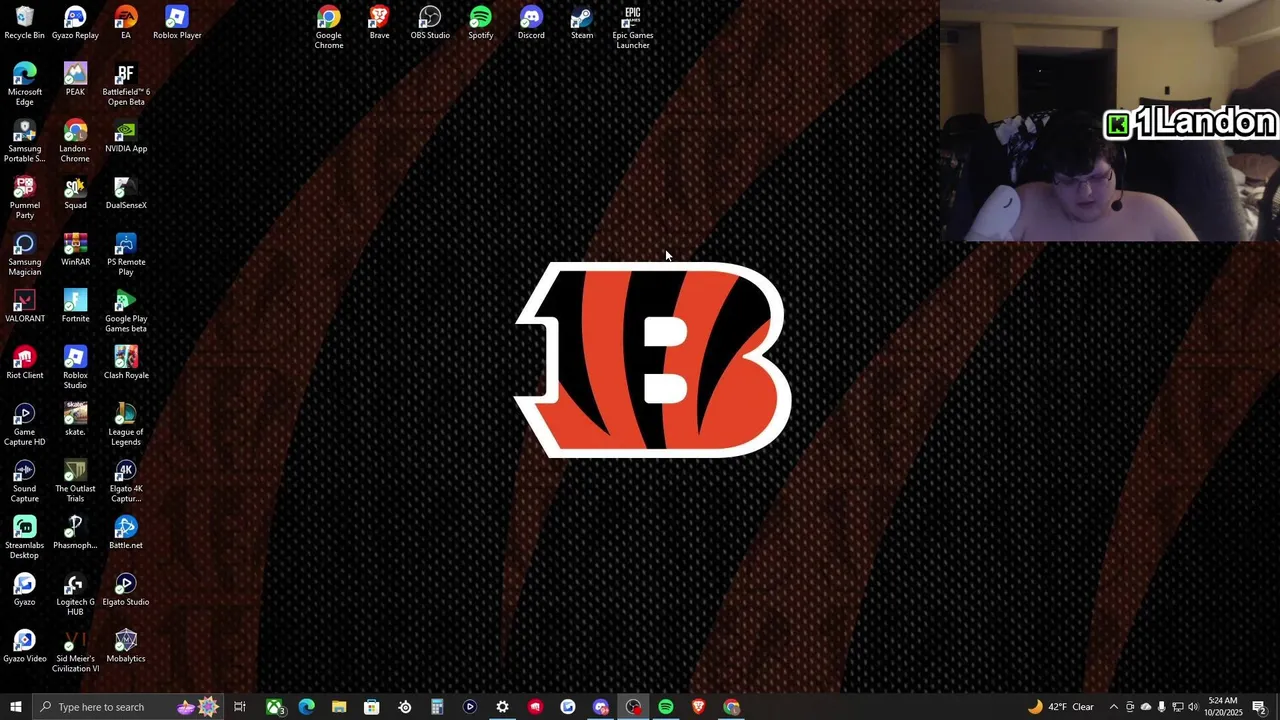1280x720 pixels.
Task: Select the Landon - Chrome profile shortcut
Action: [75, 142]
